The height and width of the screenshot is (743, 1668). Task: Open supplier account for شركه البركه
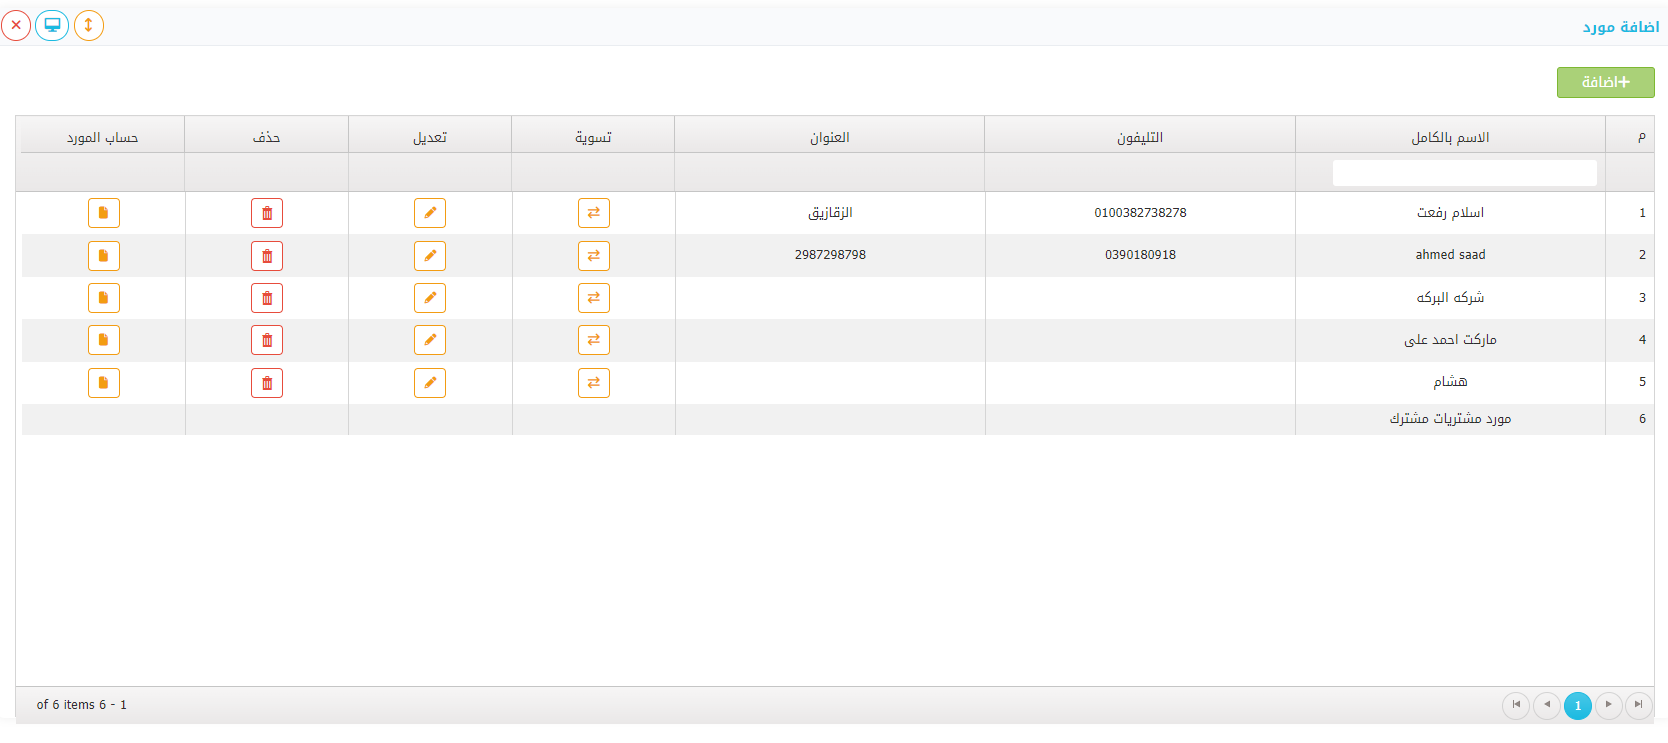point(104,298)
